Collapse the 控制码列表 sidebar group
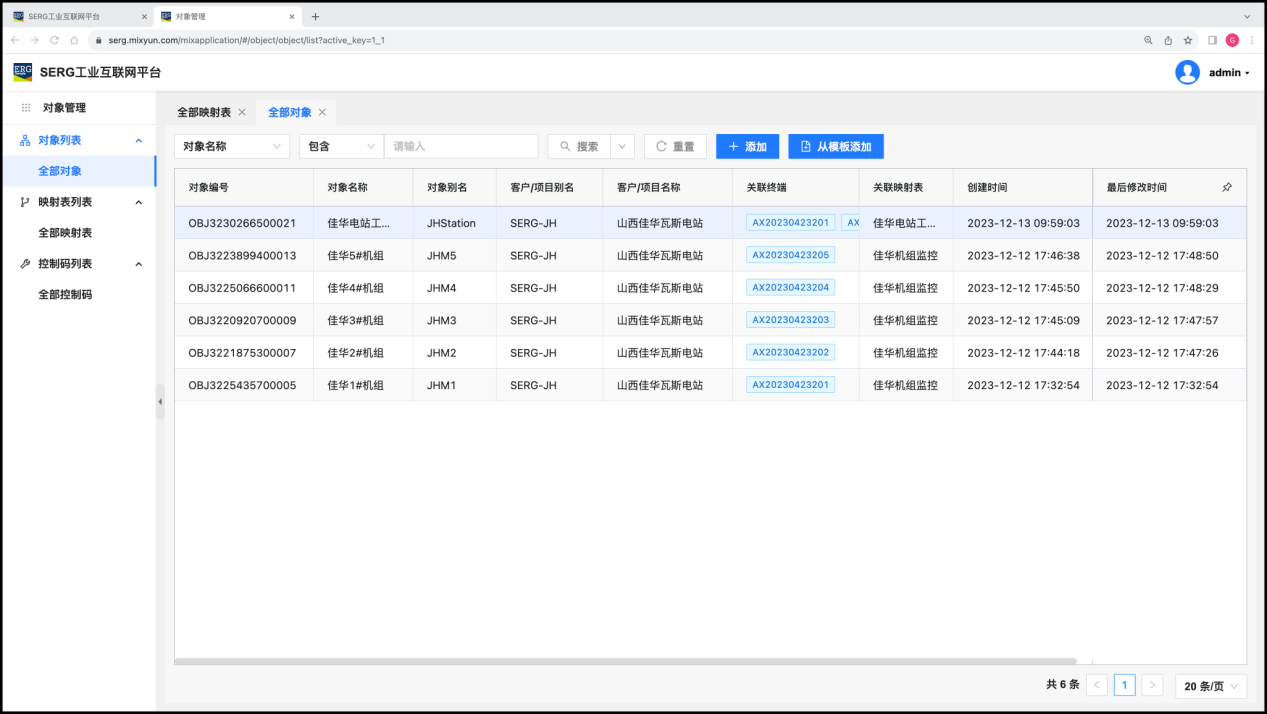 pyautogui.click(x=139, y=264)
